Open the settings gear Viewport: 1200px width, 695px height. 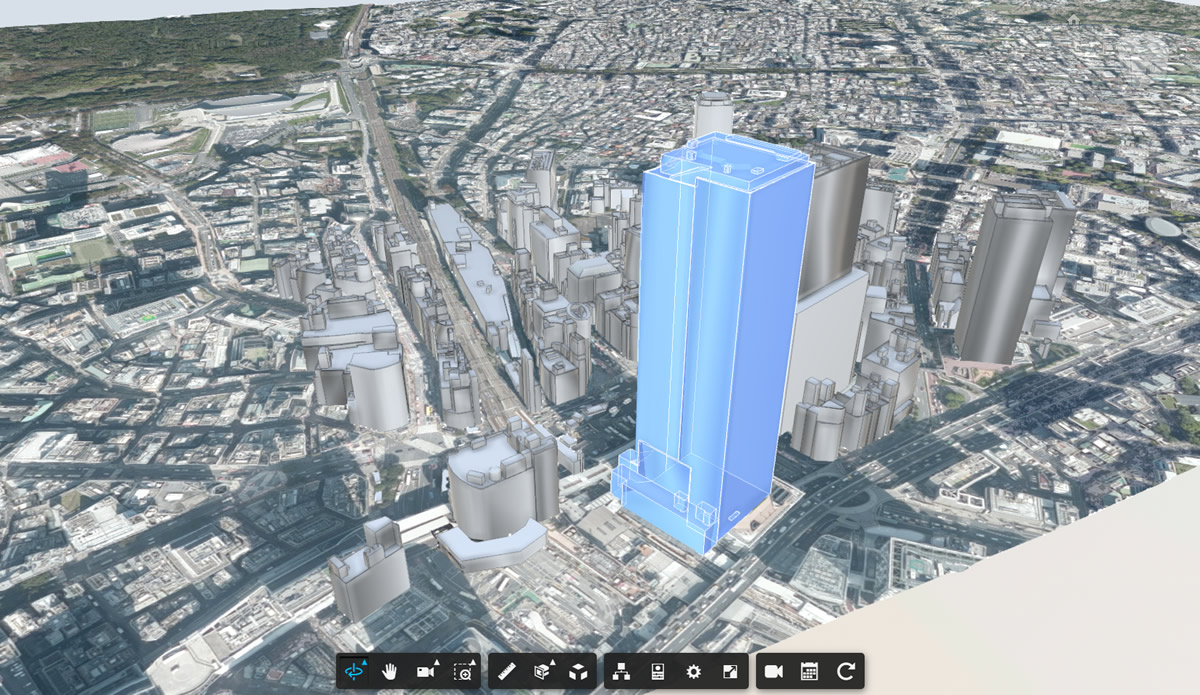click(693, 669)
